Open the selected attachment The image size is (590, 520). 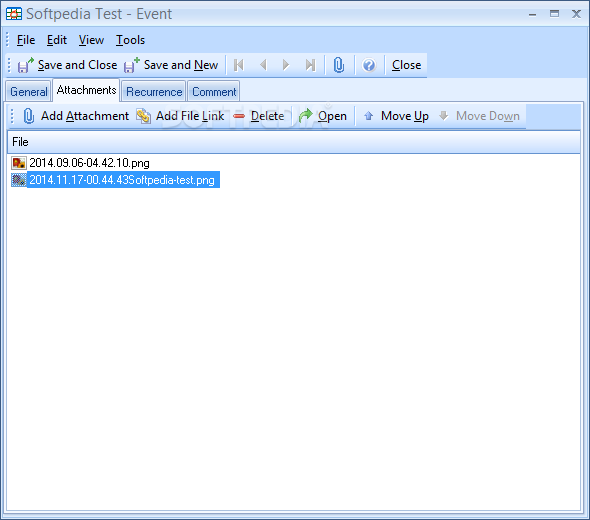(323, 116)
